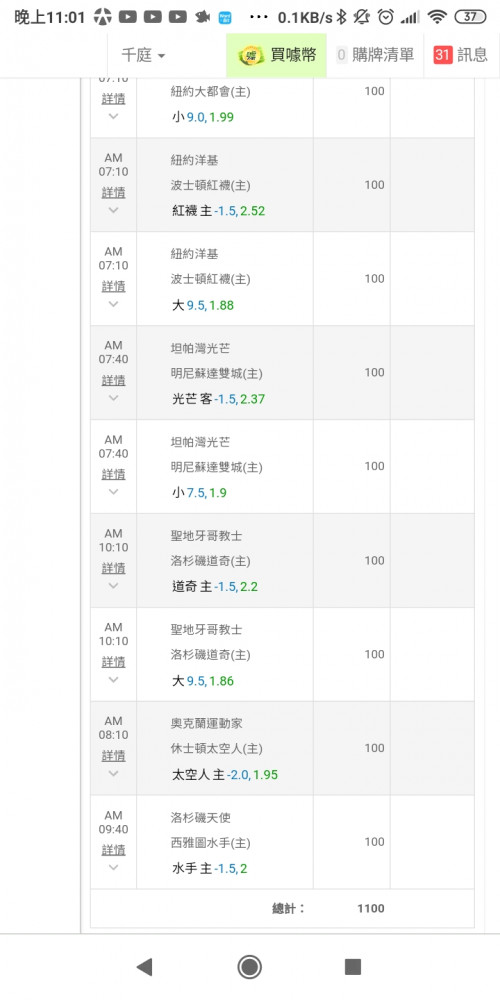This screenshot has height=1000, width=500.
Task: Open 詳情 link for 水手 主 -1.5
Action: pos(114,849)
